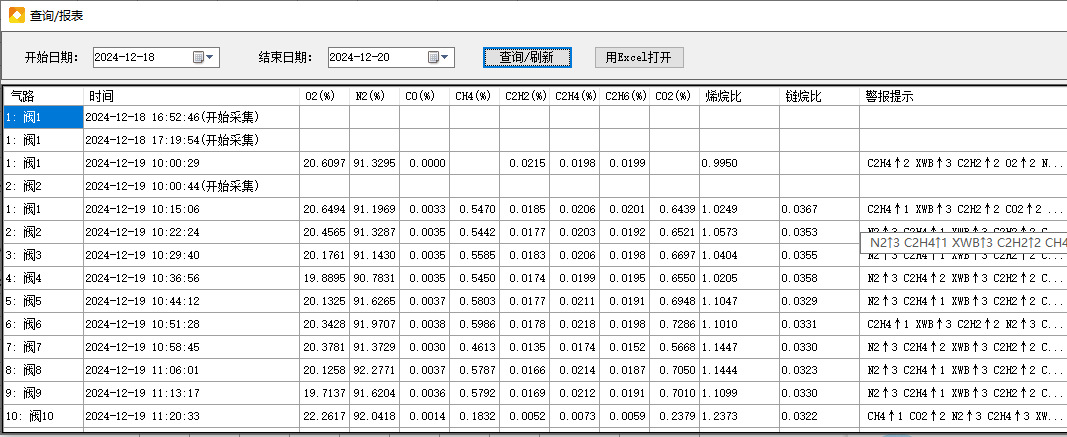This screenshot has height=437, width=1067.
Task: Select the 3: 阀3 row cell
Action: 44,255
